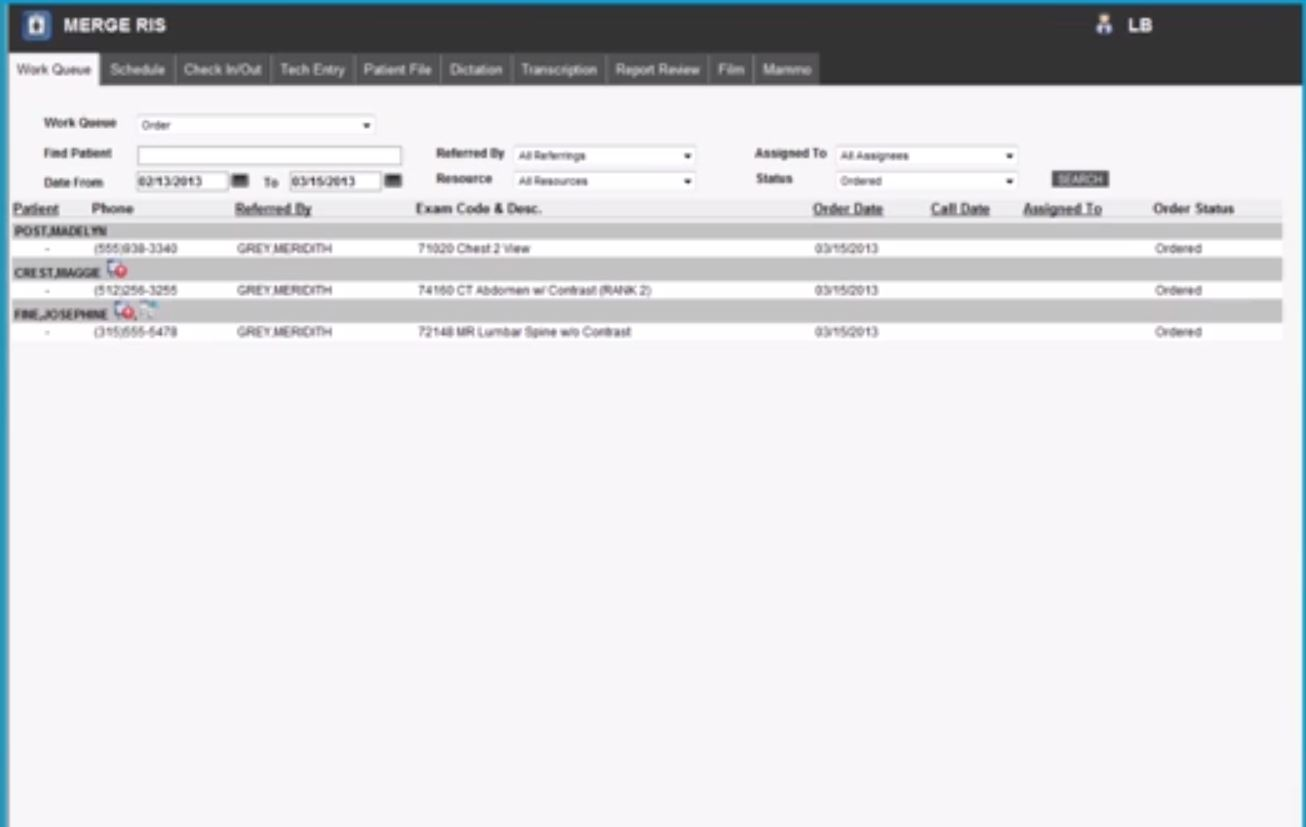Open the Schedule tab
This screenshot has height=827, width=1306.
[x=137, y=70]
